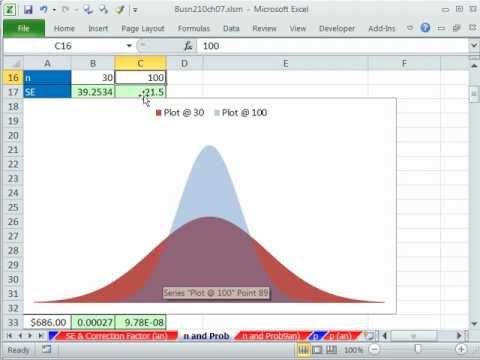480x360 pixels.
Task: Select column E header
Action: click(286, 63)
